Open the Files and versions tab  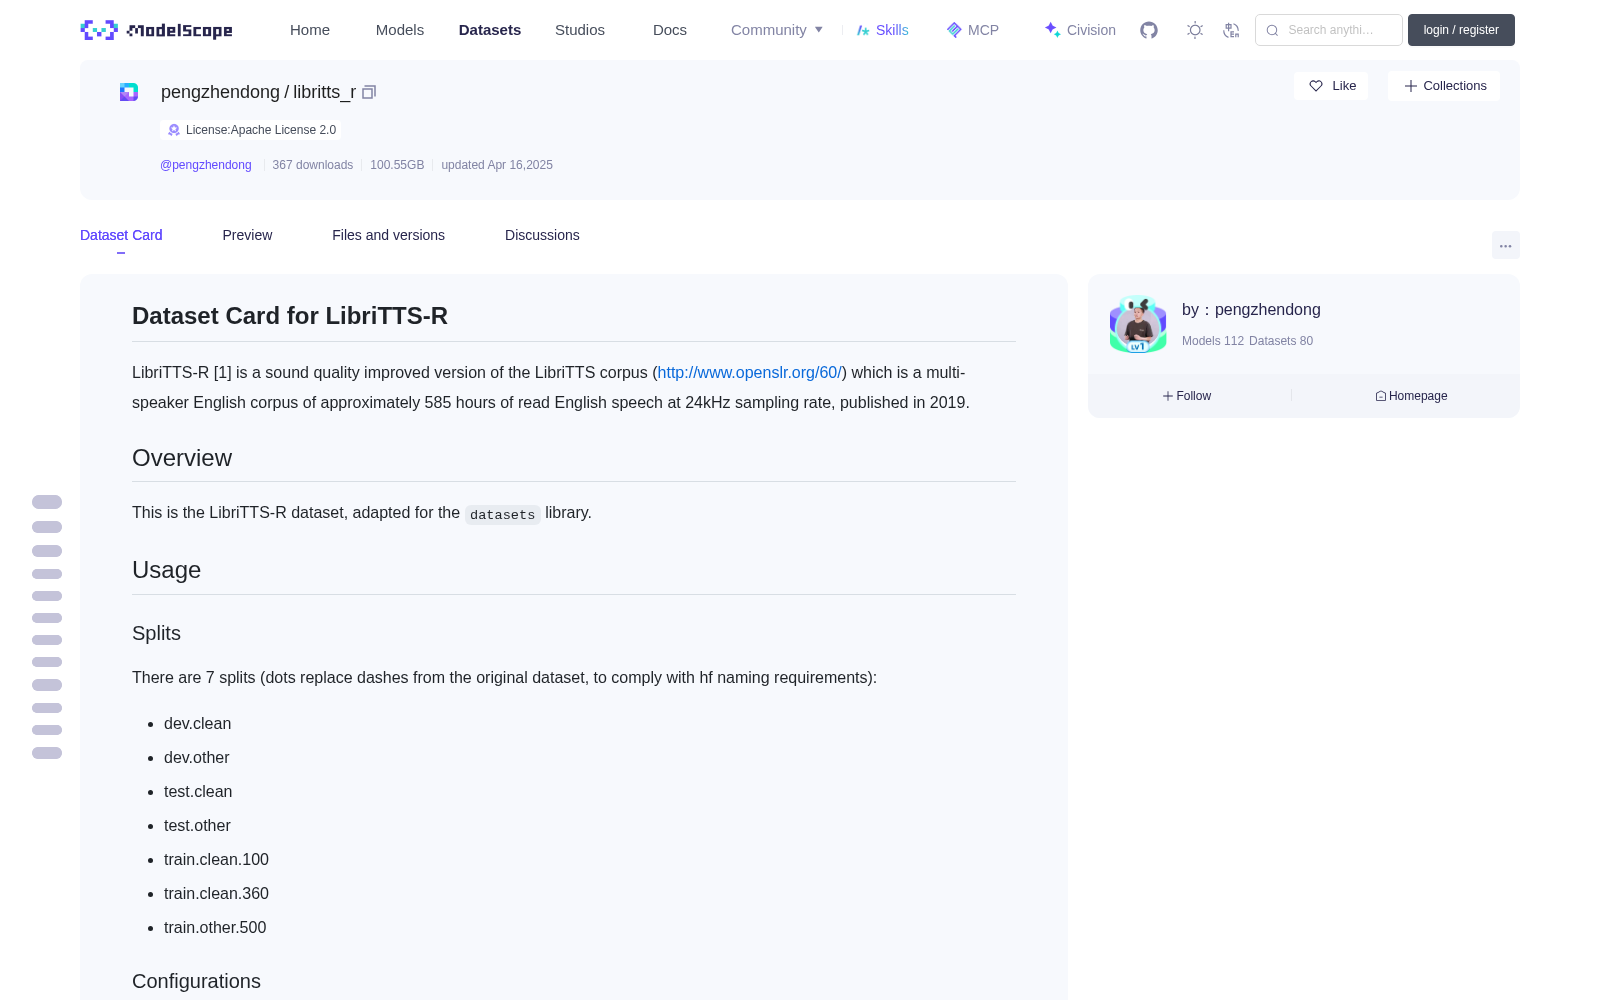[x=388, y=235]
